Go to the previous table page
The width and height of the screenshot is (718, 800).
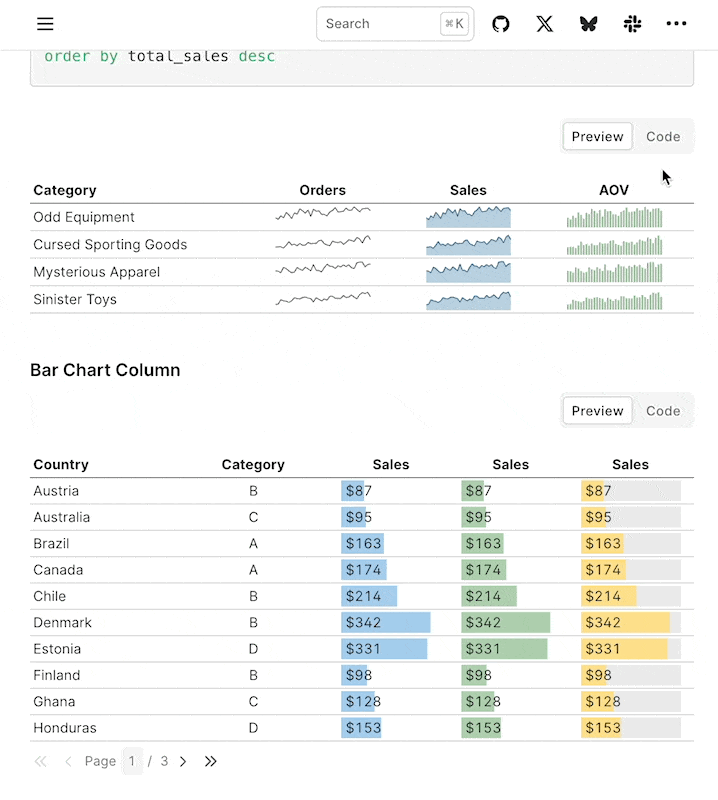pyautogui.click(x=68, y=761)
